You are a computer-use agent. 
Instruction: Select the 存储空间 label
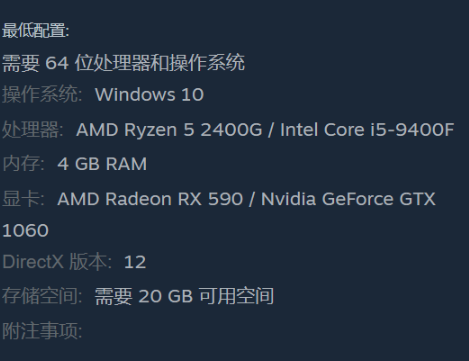pos(42,296)
